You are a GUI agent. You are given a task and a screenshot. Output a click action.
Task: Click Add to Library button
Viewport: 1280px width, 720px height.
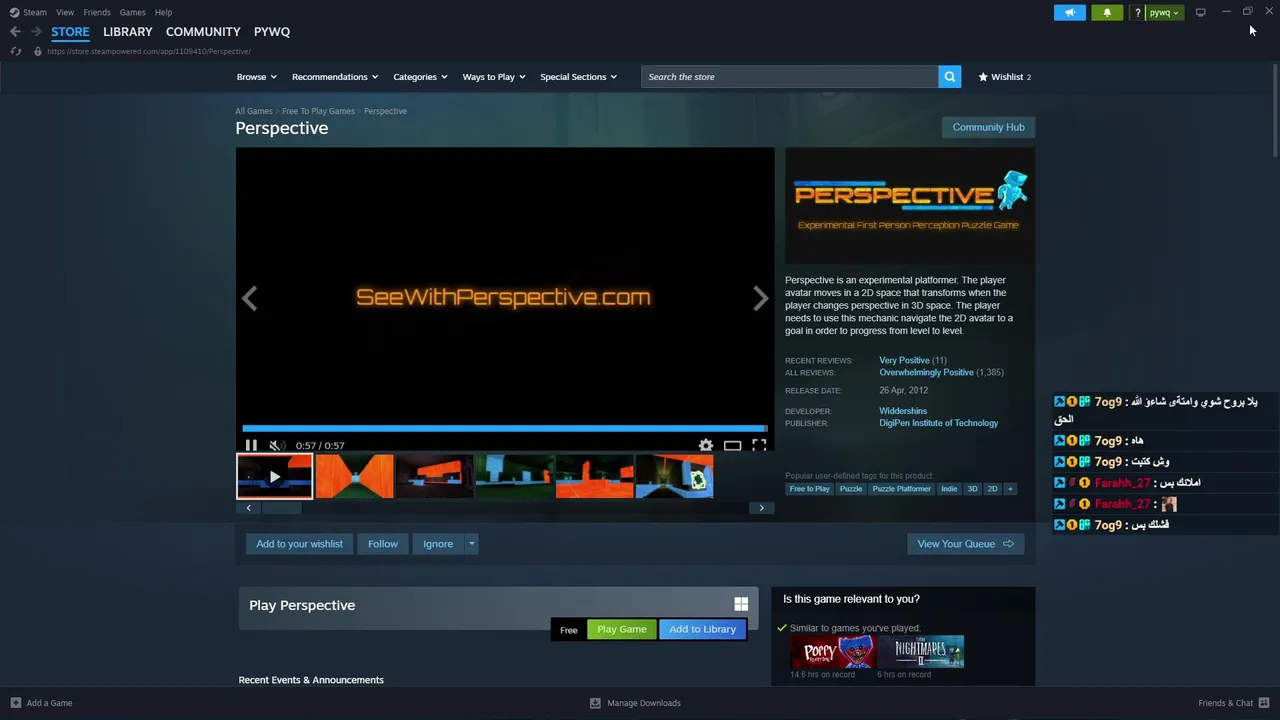click(x=702, y=629)
